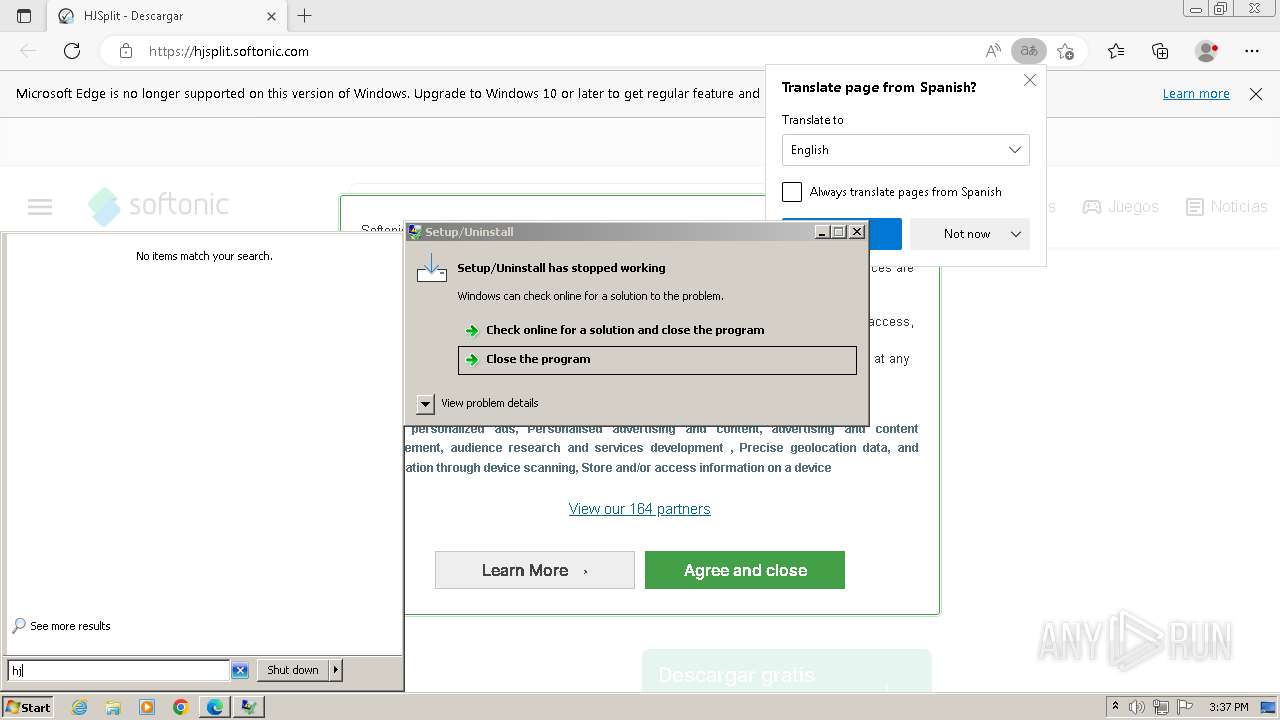This screenshot has height=720, width=1280.
Task: Open Windows Explorer from taskbar
Action: [113, 707]
